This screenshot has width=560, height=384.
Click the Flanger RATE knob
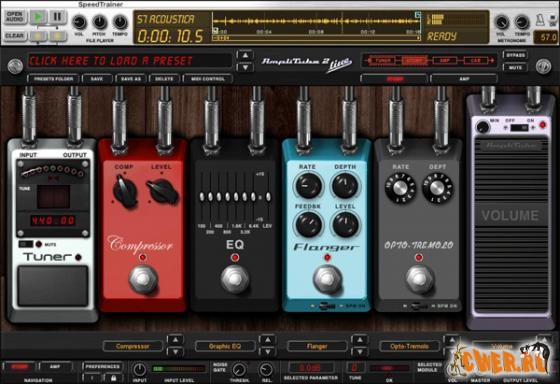click(308, 186)
